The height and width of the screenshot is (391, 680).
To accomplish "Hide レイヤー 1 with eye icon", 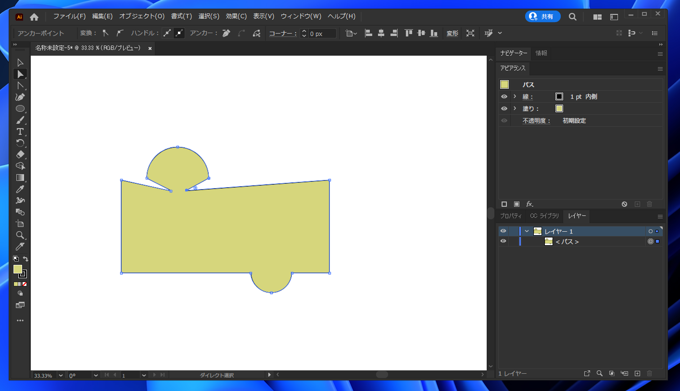I will pyautogui.click(x=503, y=231).
